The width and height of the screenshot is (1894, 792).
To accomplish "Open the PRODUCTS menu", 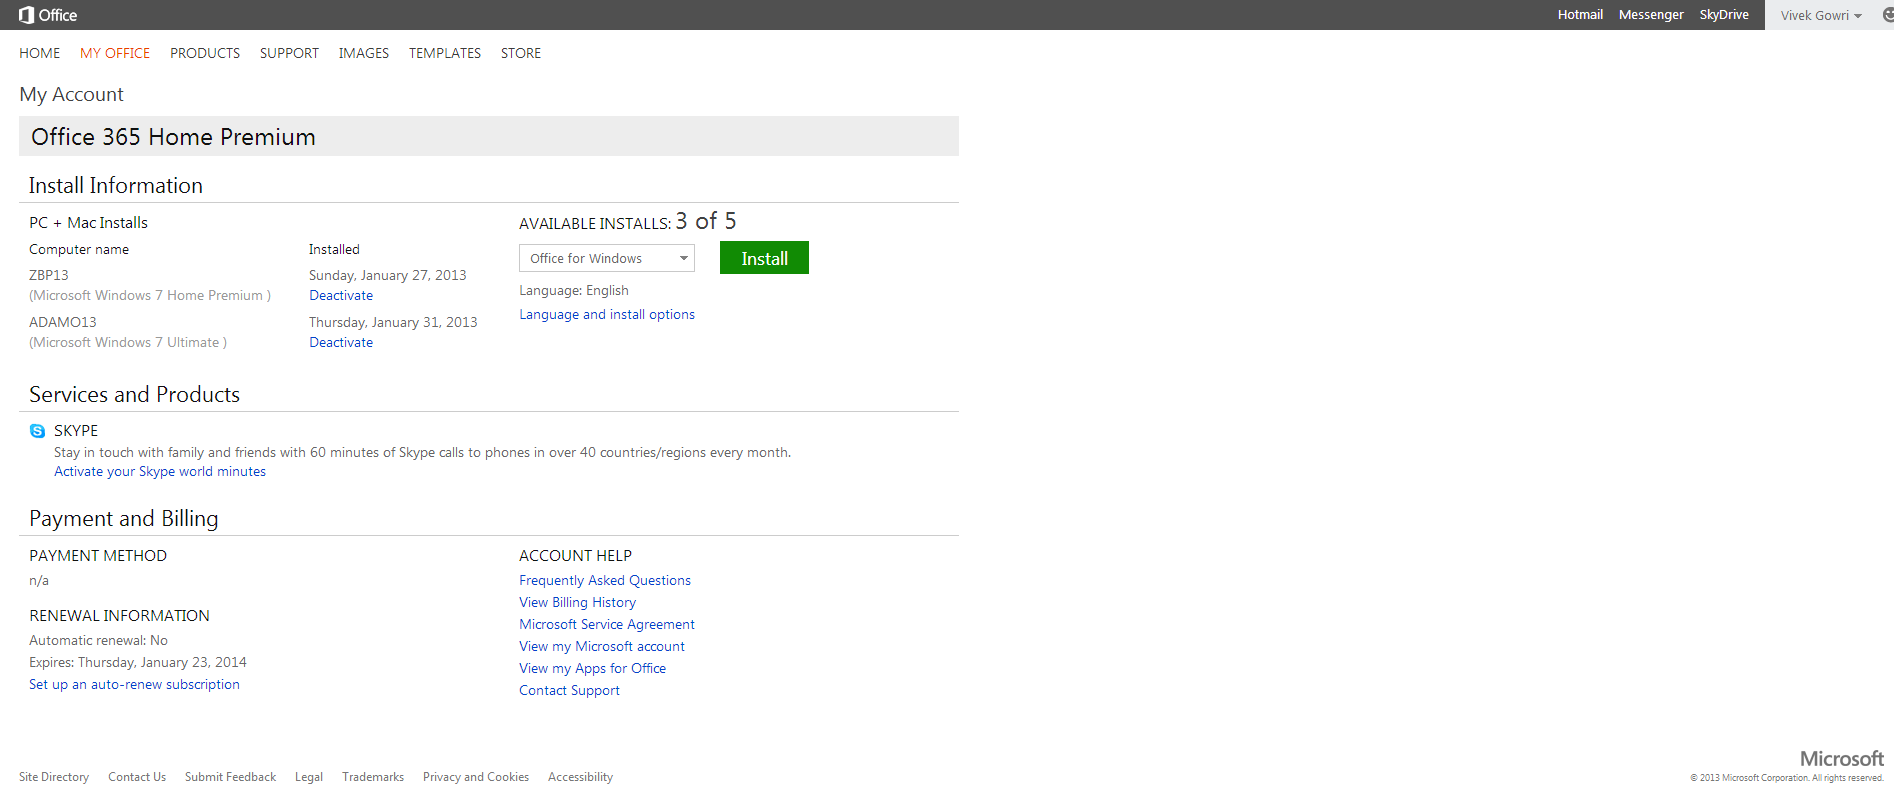I will (x=205, y=53).
